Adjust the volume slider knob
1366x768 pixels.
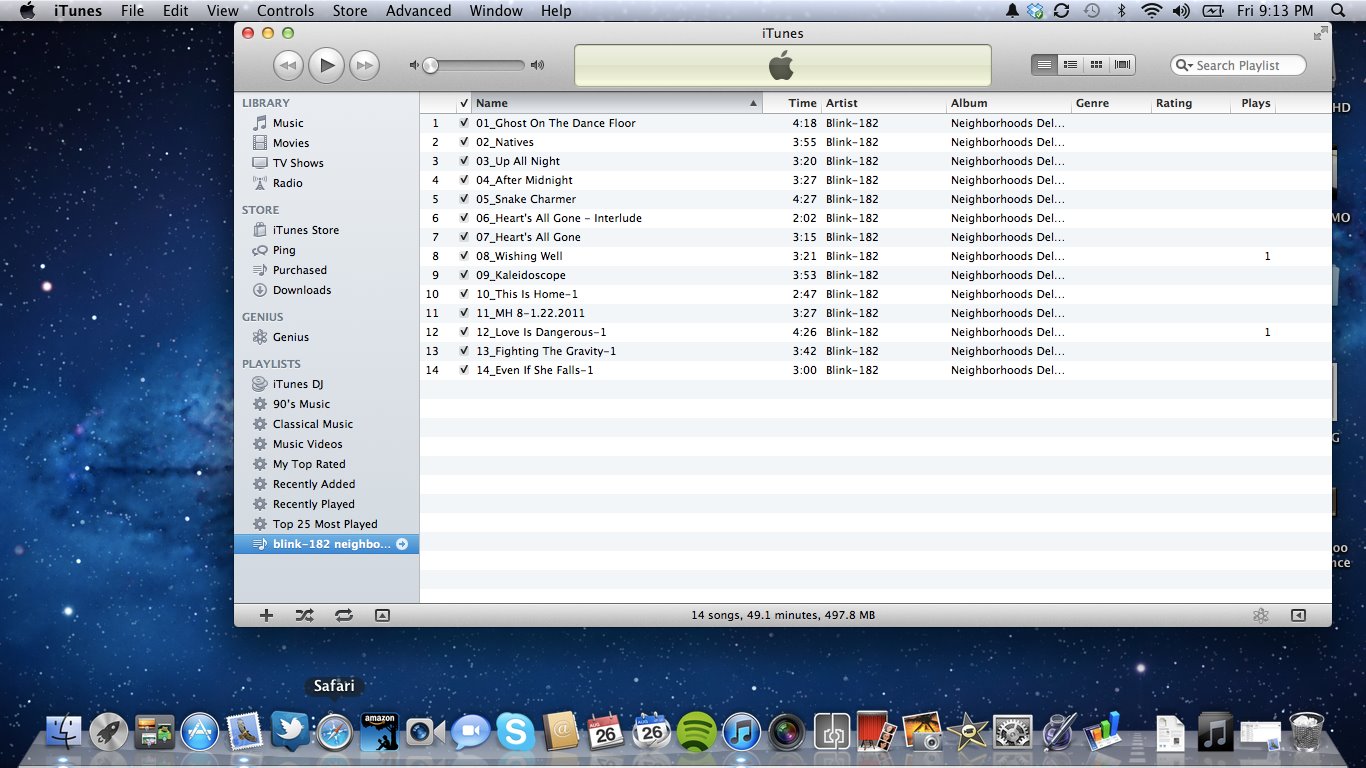[x=430, y=65]
